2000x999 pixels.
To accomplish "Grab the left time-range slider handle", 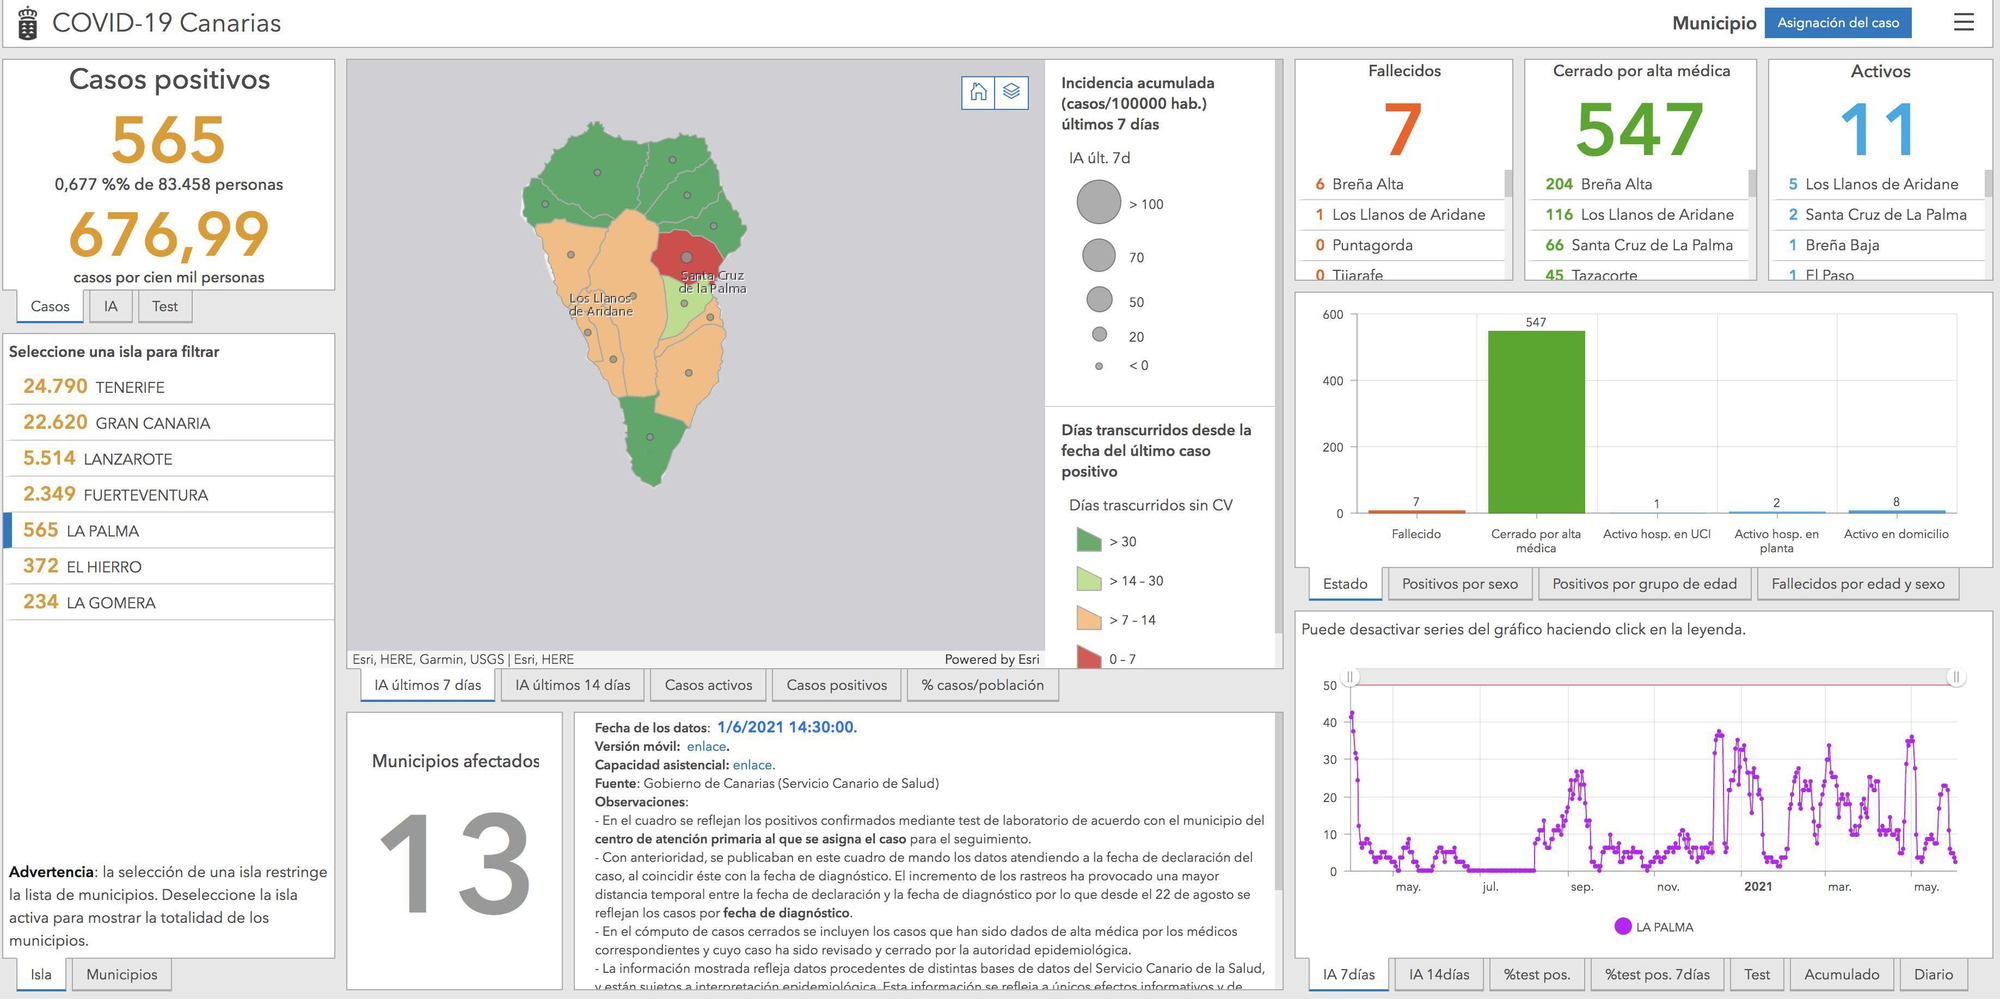I will pyautogui.click(x=1350, y=677).
